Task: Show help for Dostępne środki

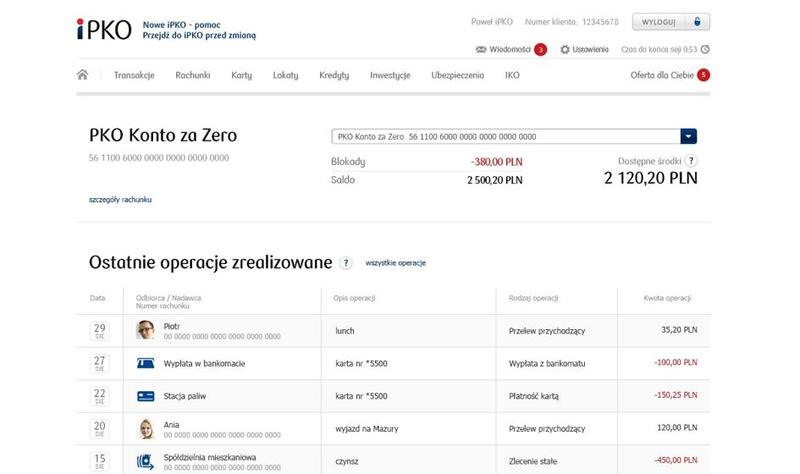Action: click(x=691, y=161)
